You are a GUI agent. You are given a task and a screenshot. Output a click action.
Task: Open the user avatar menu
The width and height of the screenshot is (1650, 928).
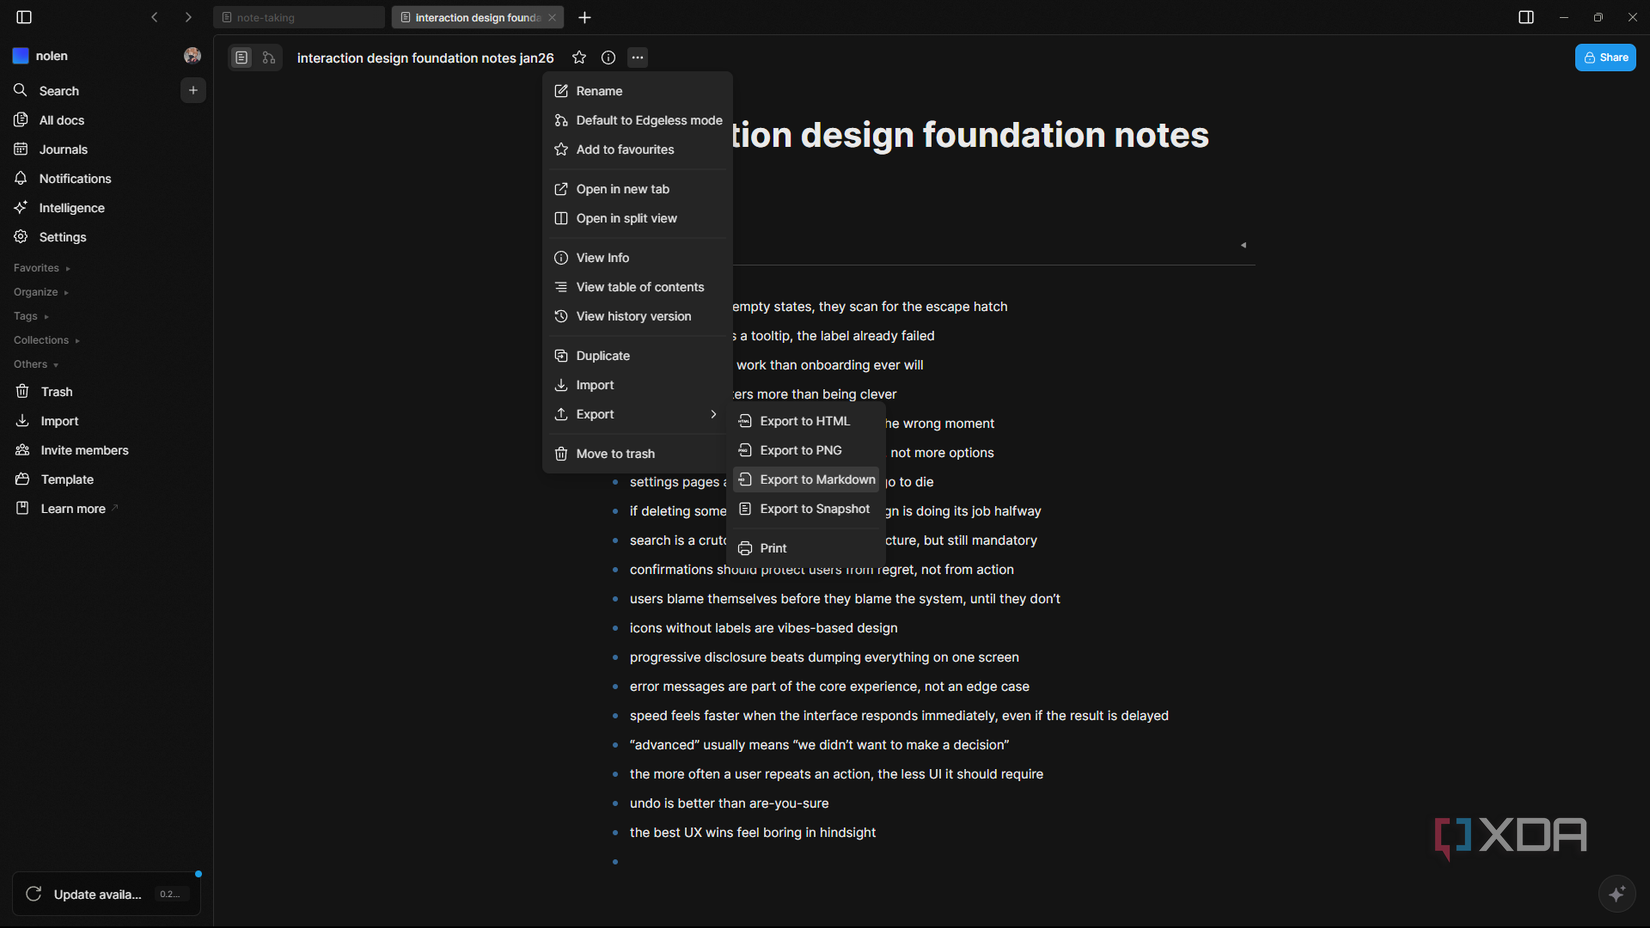click(192, 56)
